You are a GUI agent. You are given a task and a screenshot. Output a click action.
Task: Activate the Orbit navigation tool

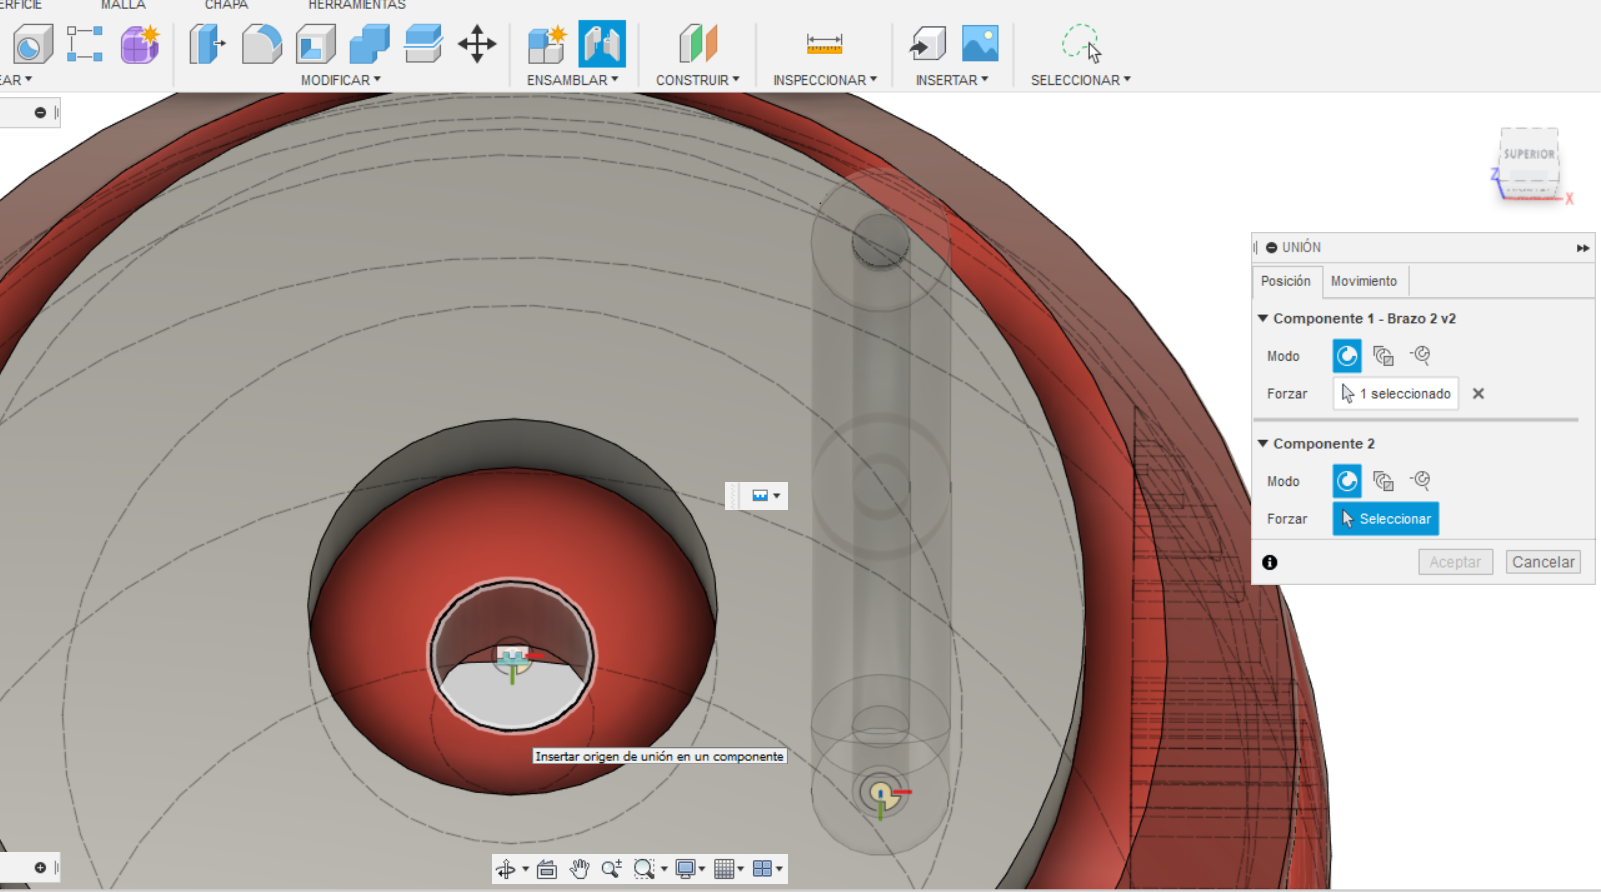506,869
